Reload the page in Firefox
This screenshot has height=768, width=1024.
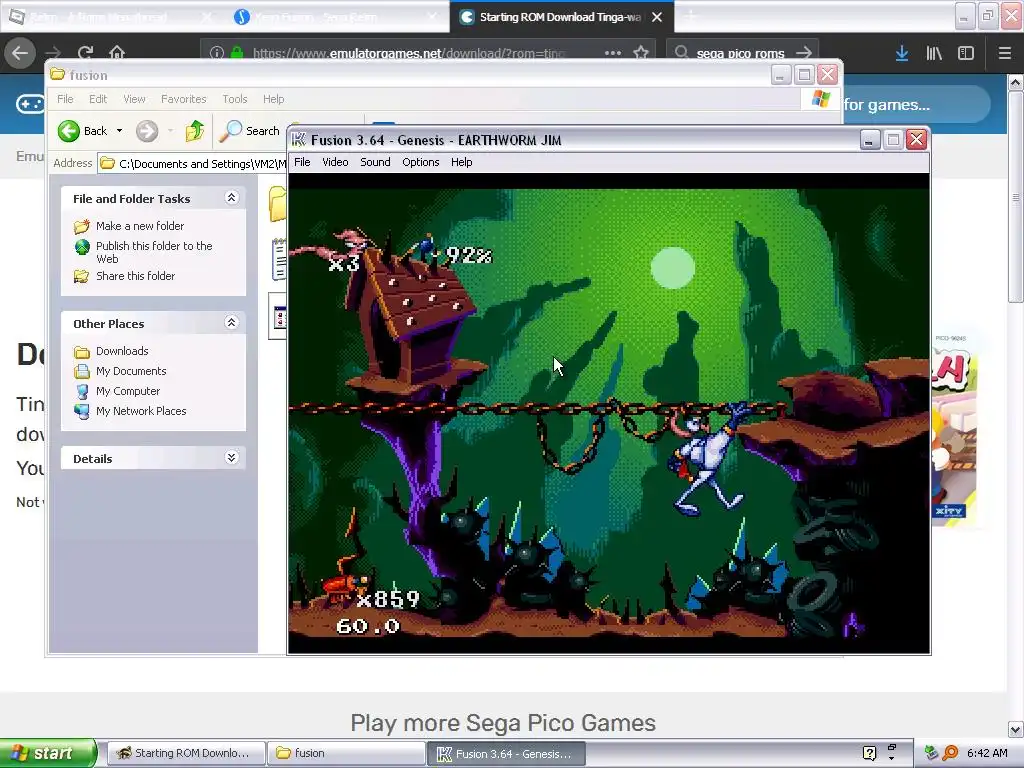click(x=85, y=52)
